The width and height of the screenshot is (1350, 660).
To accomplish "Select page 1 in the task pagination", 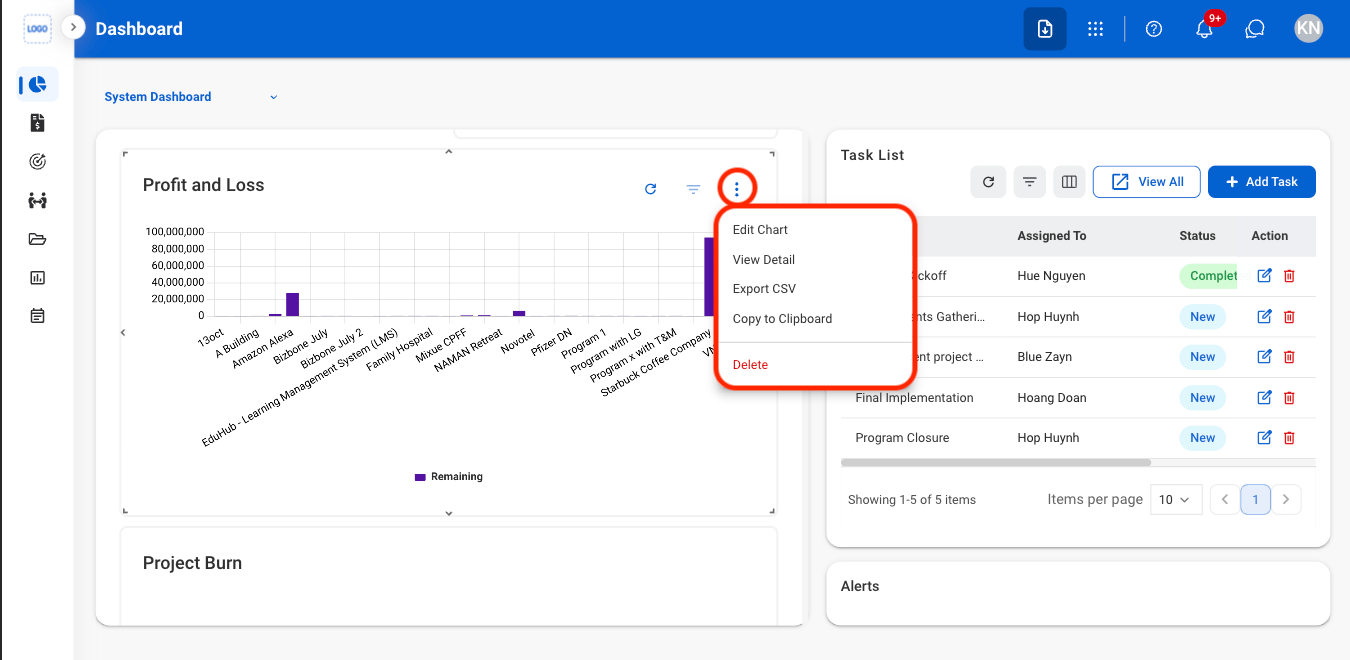I will pyautogui.click(x=1256, y=499).
